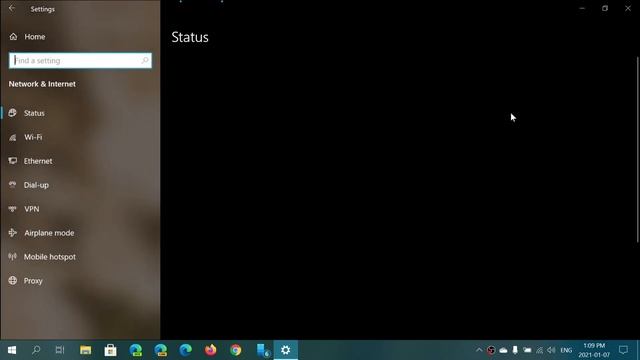Open Task View on the taskbar

(x=60, y=350)
